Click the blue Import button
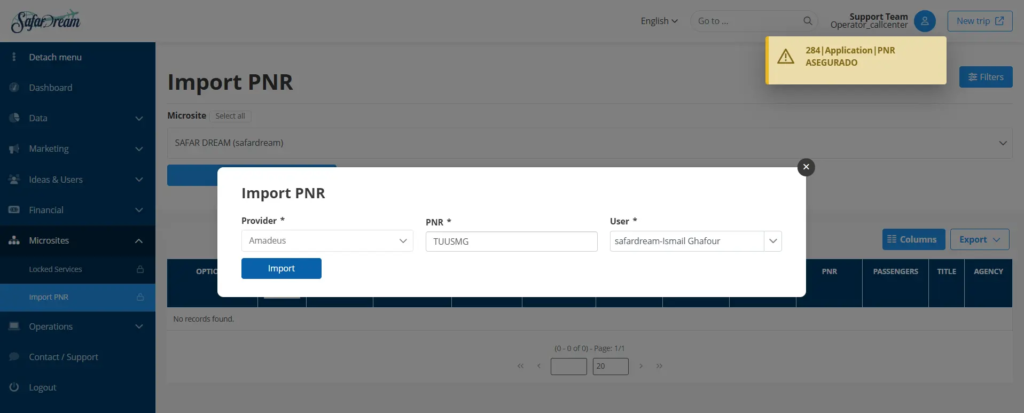Screen dimensions: 1024x413 (281, 268)
